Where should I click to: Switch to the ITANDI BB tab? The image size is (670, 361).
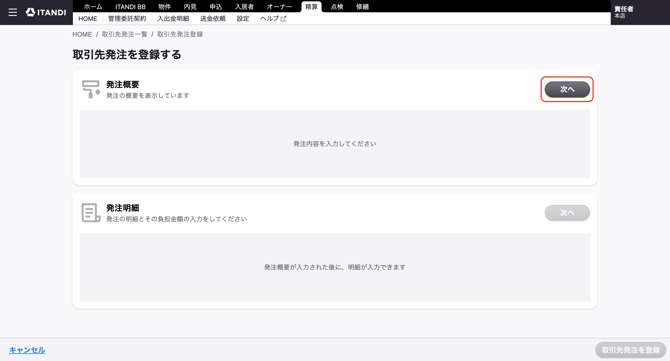click(130, 7)
